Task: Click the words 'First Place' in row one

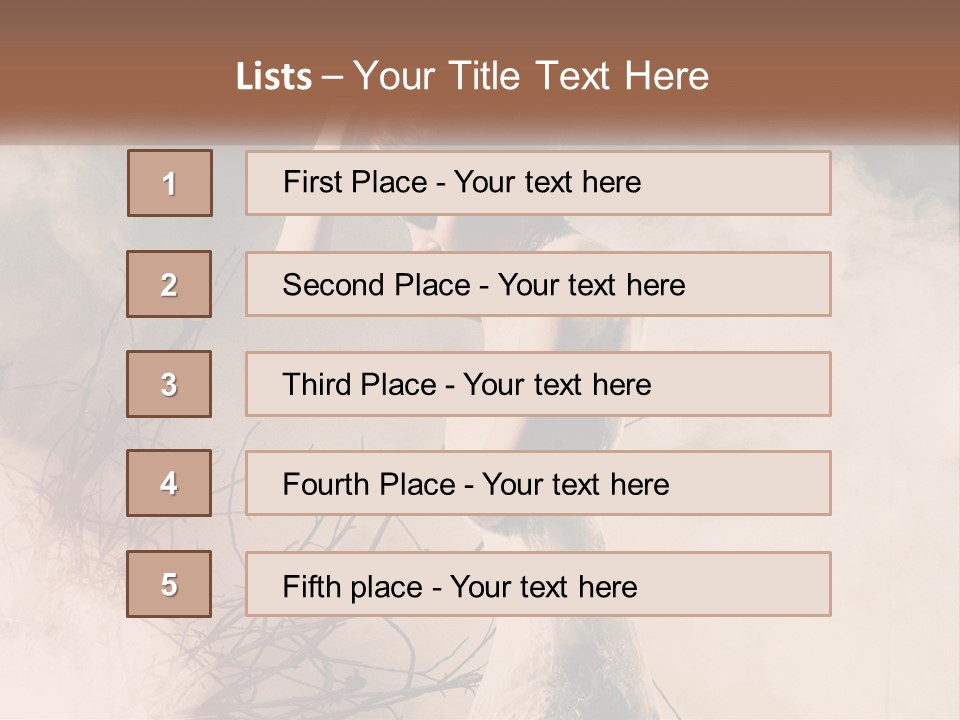Action: point(355,182)
